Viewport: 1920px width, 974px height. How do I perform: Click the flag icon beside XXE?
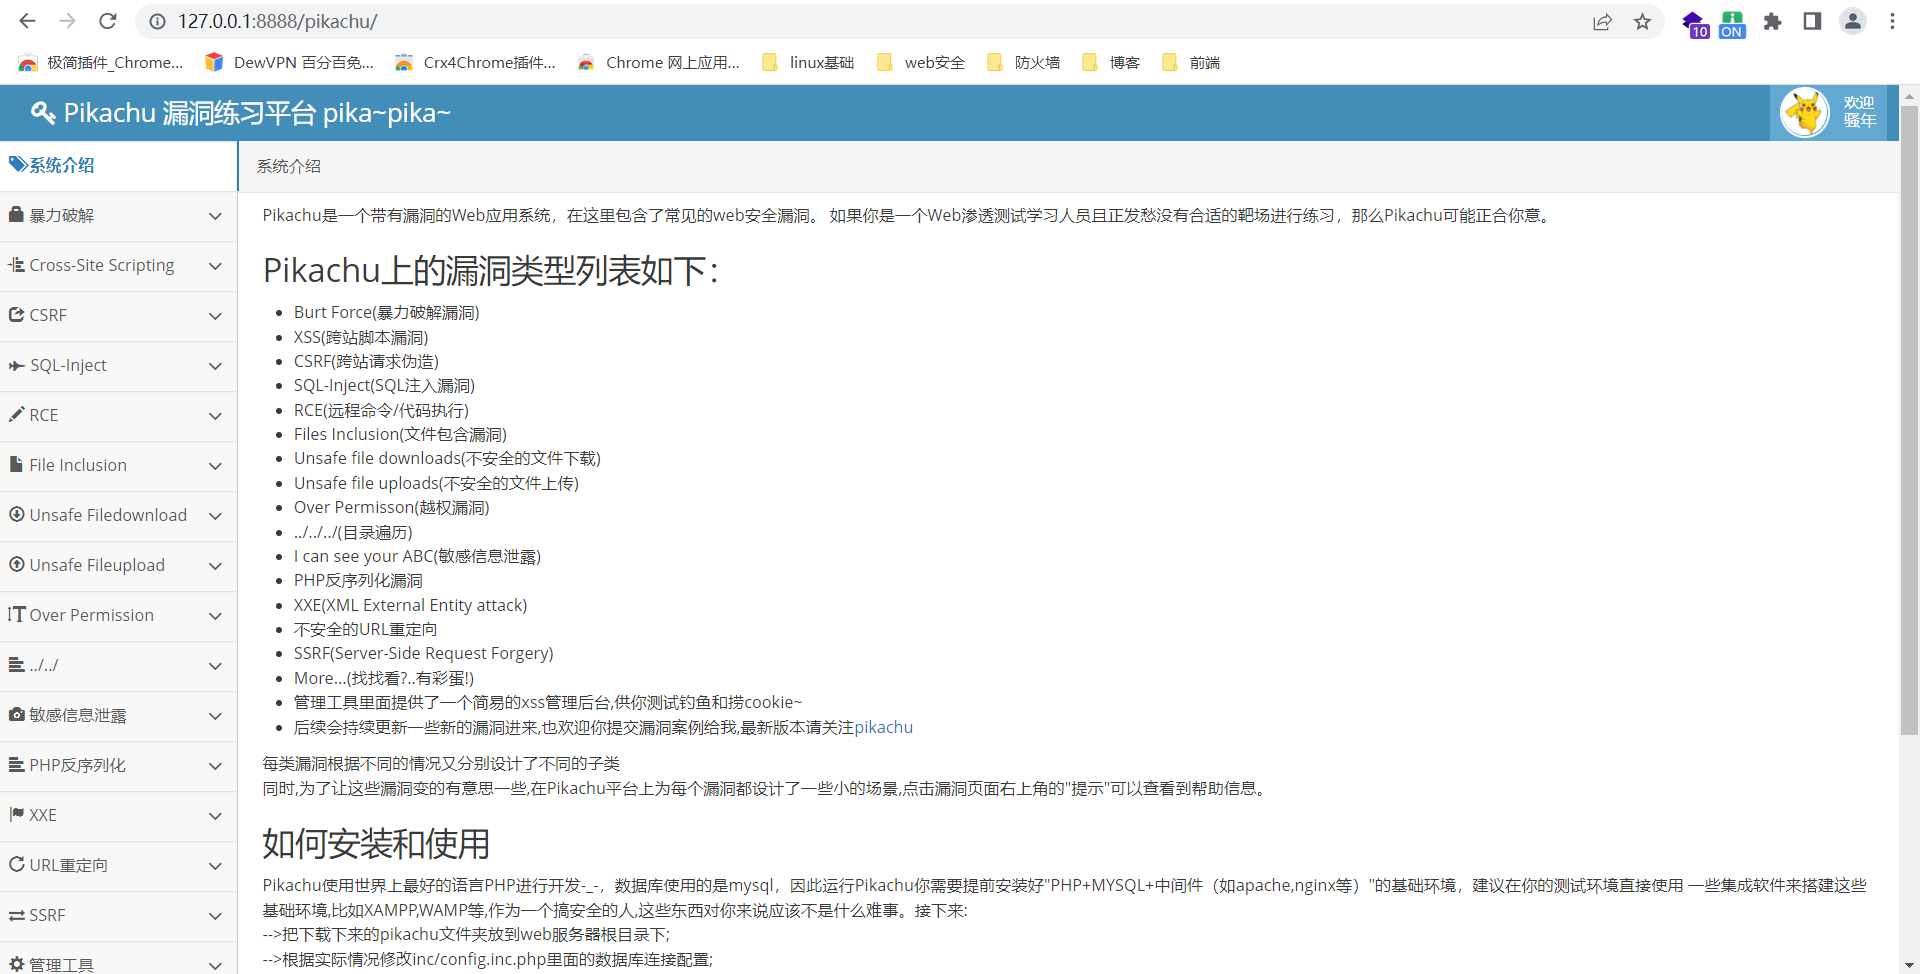tap(17, 814)
